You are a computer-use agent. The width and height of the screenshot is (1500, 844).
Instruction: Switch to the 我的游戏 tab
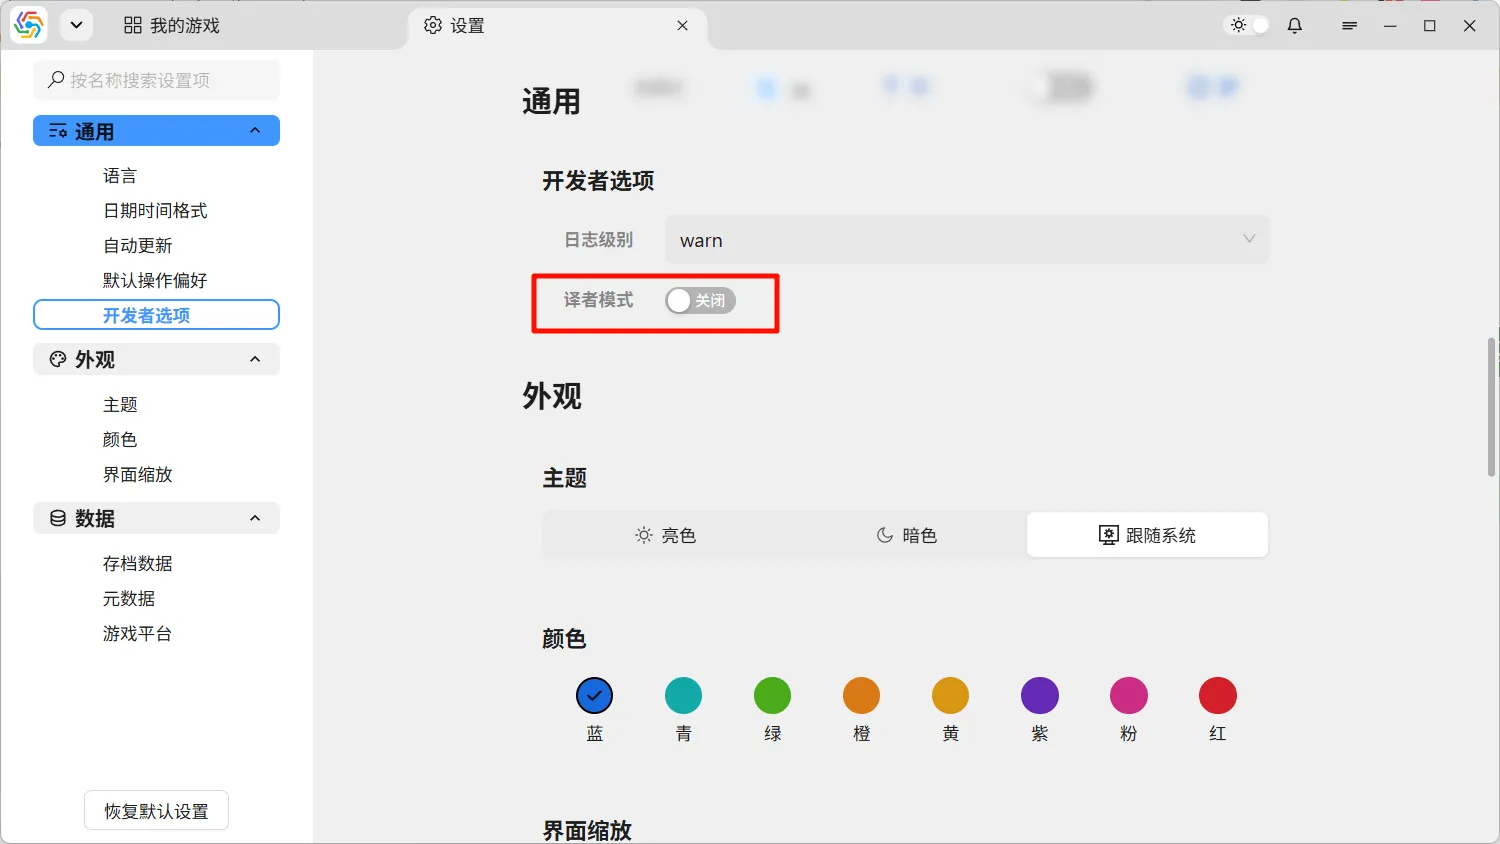(172, 26)
